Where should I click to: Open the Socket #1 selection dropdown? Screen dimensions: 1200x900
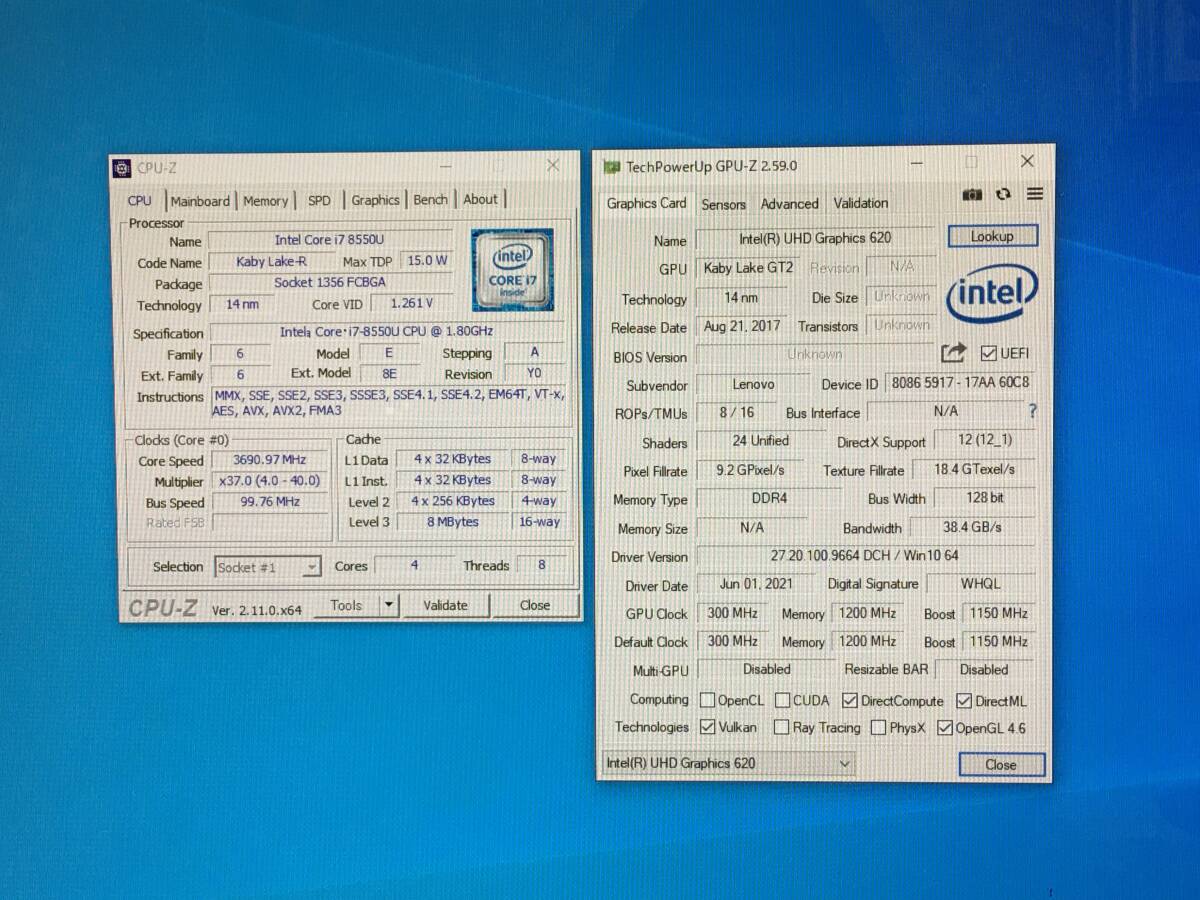pos(268,567)
